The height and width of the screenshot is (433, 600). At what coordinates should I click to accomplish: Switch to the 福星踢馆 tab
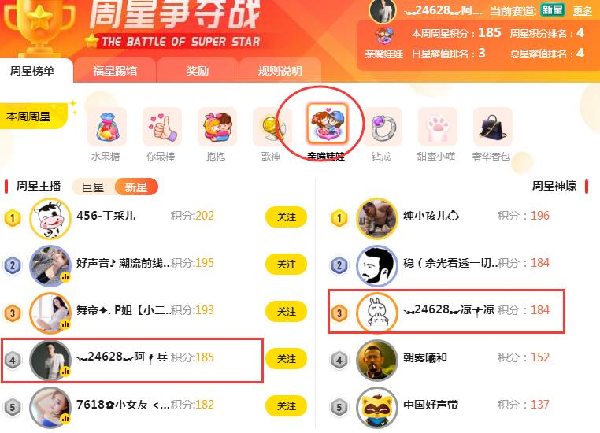[x=115, y=71]
